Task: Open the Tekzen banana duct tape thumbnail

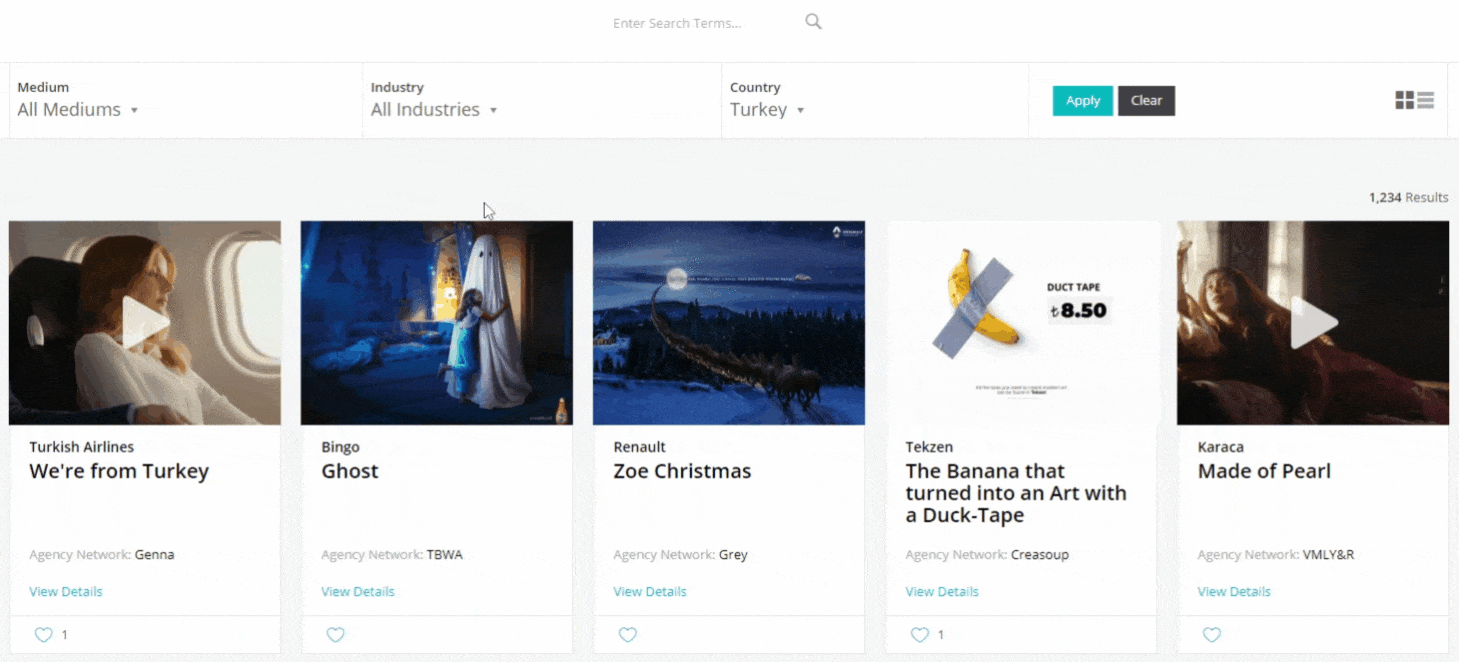Action: pos(1021,323)
